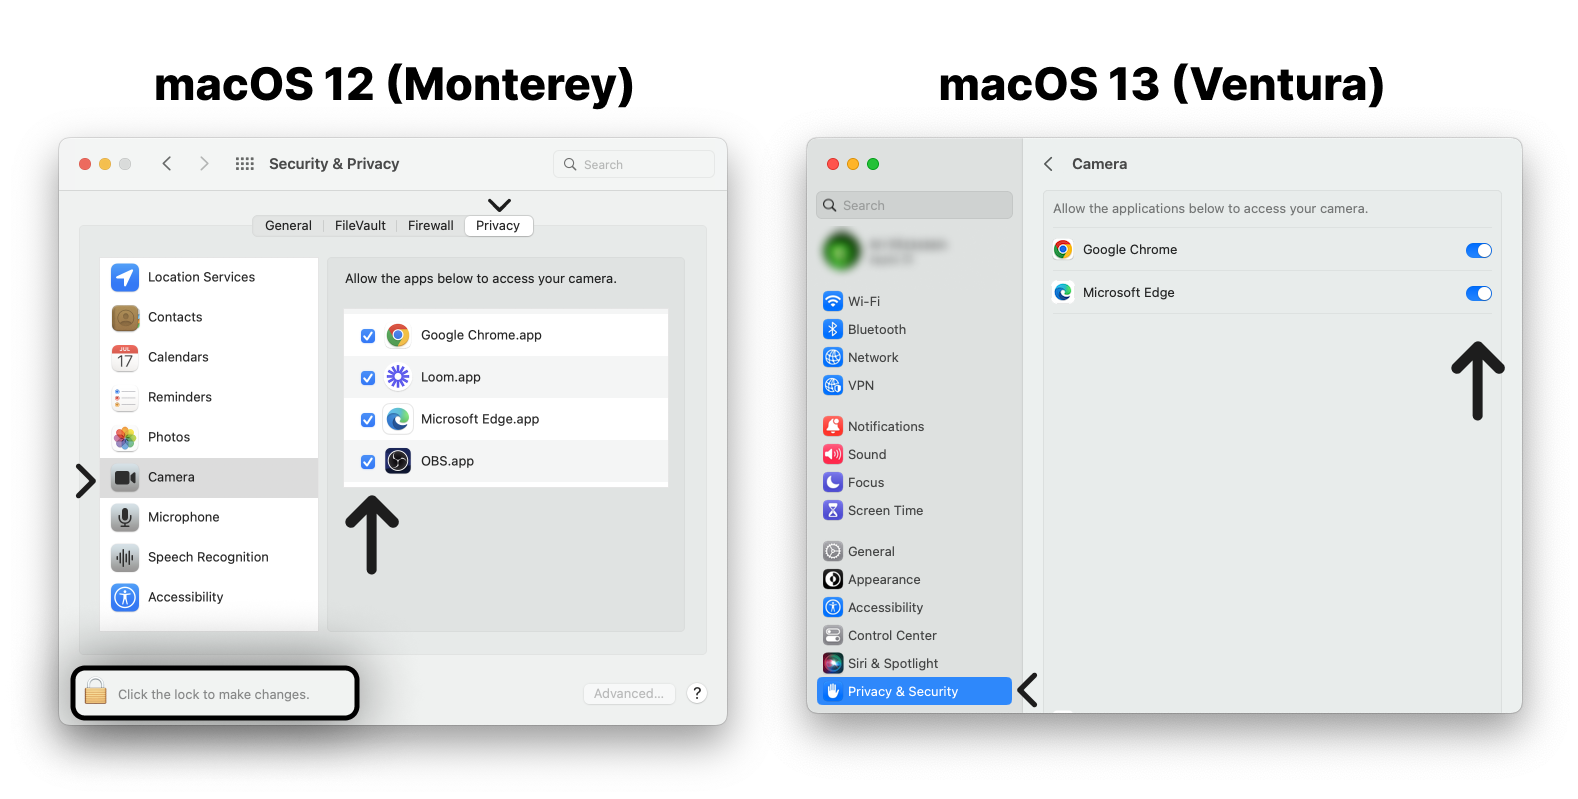Screen dimensions: 1578x799
Task: Open Wi-Fi settings in sidebar
Action: pos(864,301)
